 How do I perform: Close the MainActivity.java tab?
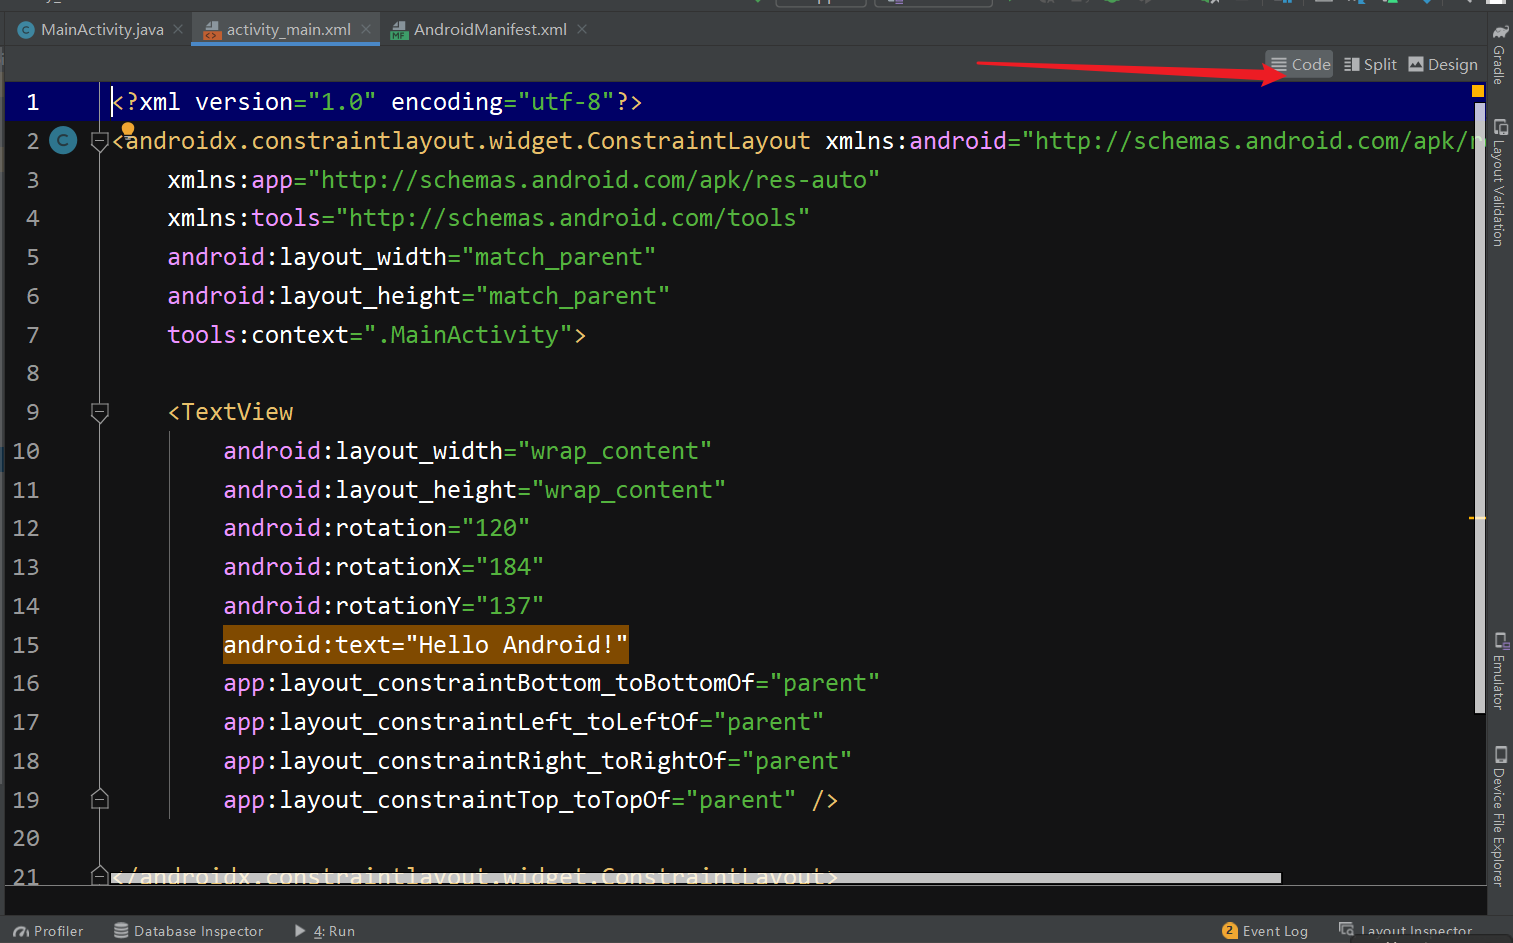point(178,29)
